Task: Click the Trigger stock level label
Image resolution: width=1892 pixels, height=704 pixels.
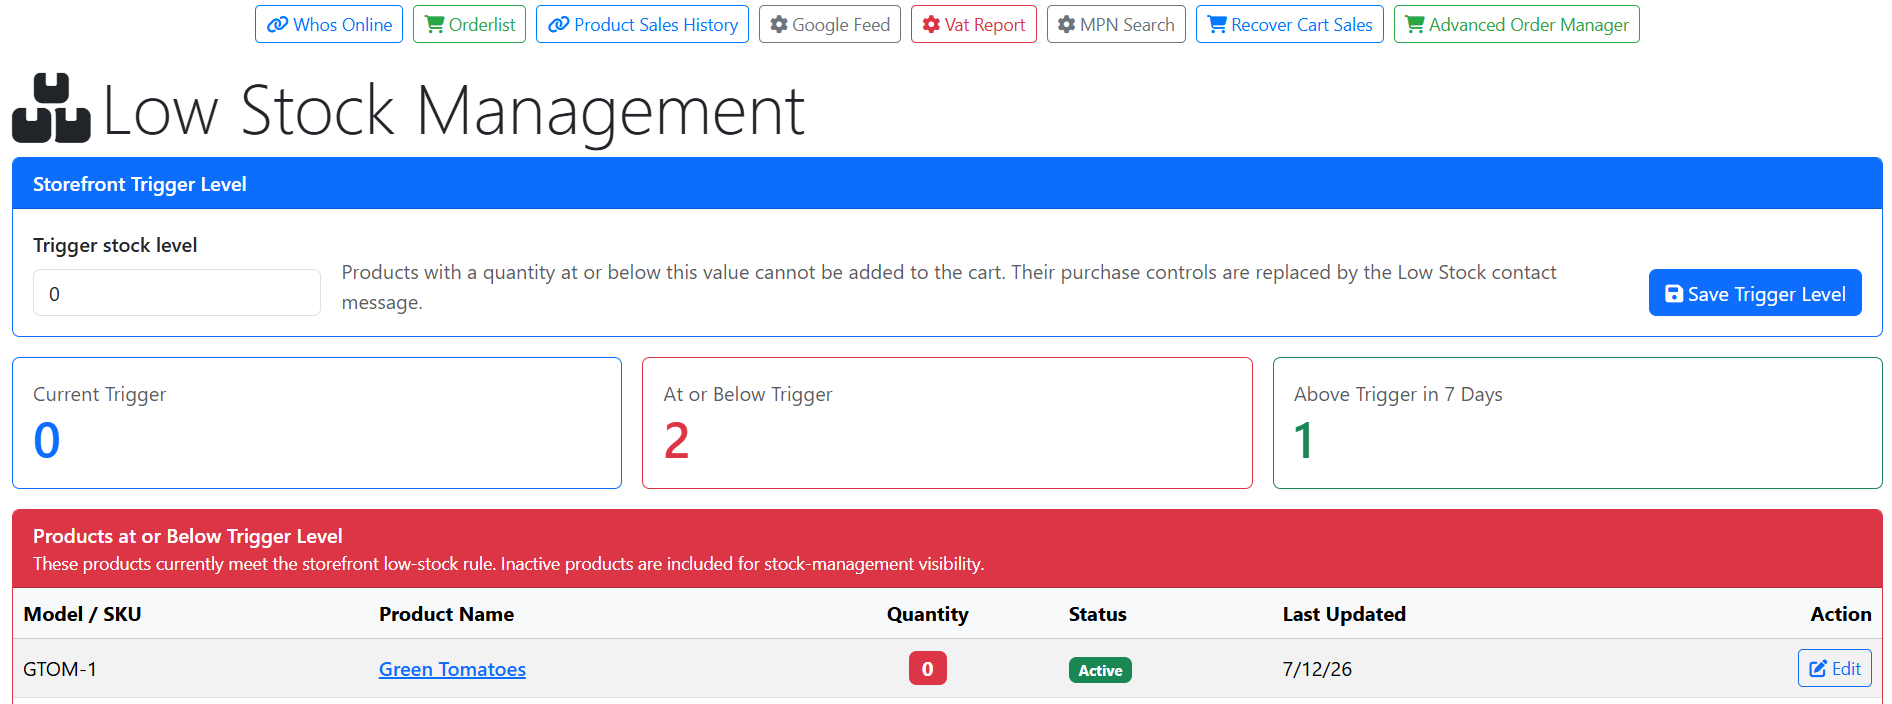Action: click(115, 245)
